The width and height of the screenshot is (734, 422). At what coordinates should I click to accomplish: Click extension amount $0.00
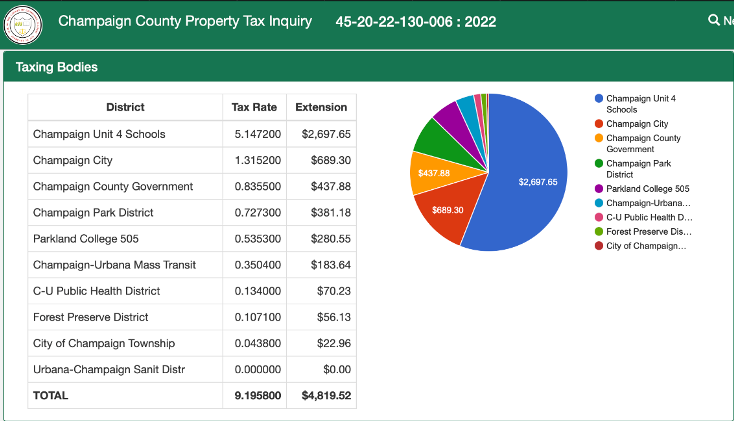337,370
